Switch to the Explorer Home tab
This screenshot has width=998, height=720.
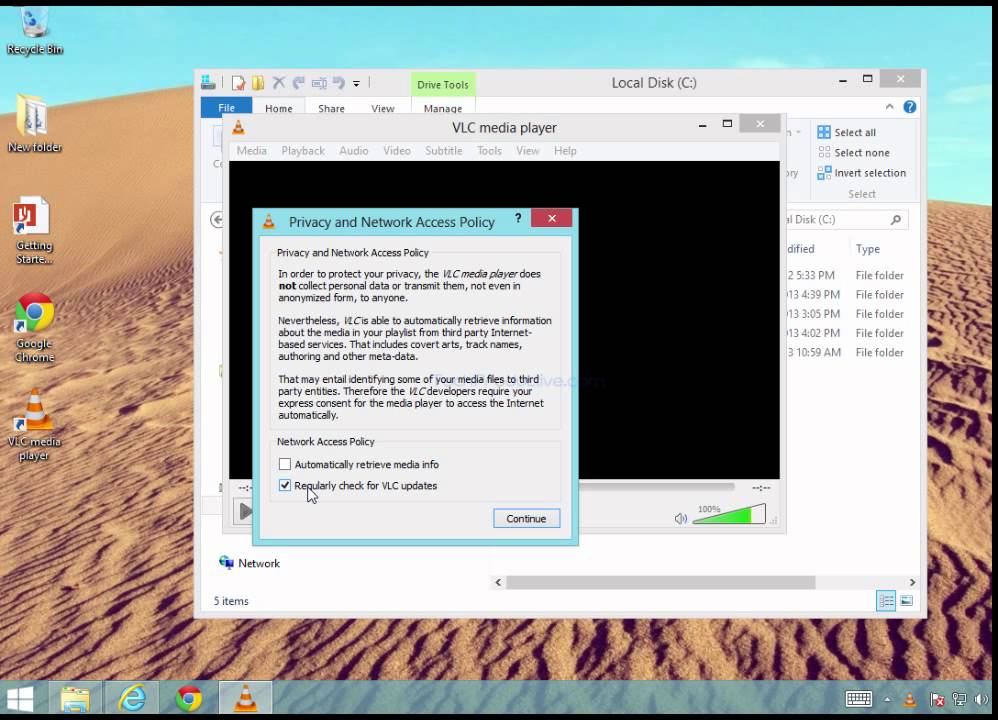pyautogui.click(x=279, y=108)
